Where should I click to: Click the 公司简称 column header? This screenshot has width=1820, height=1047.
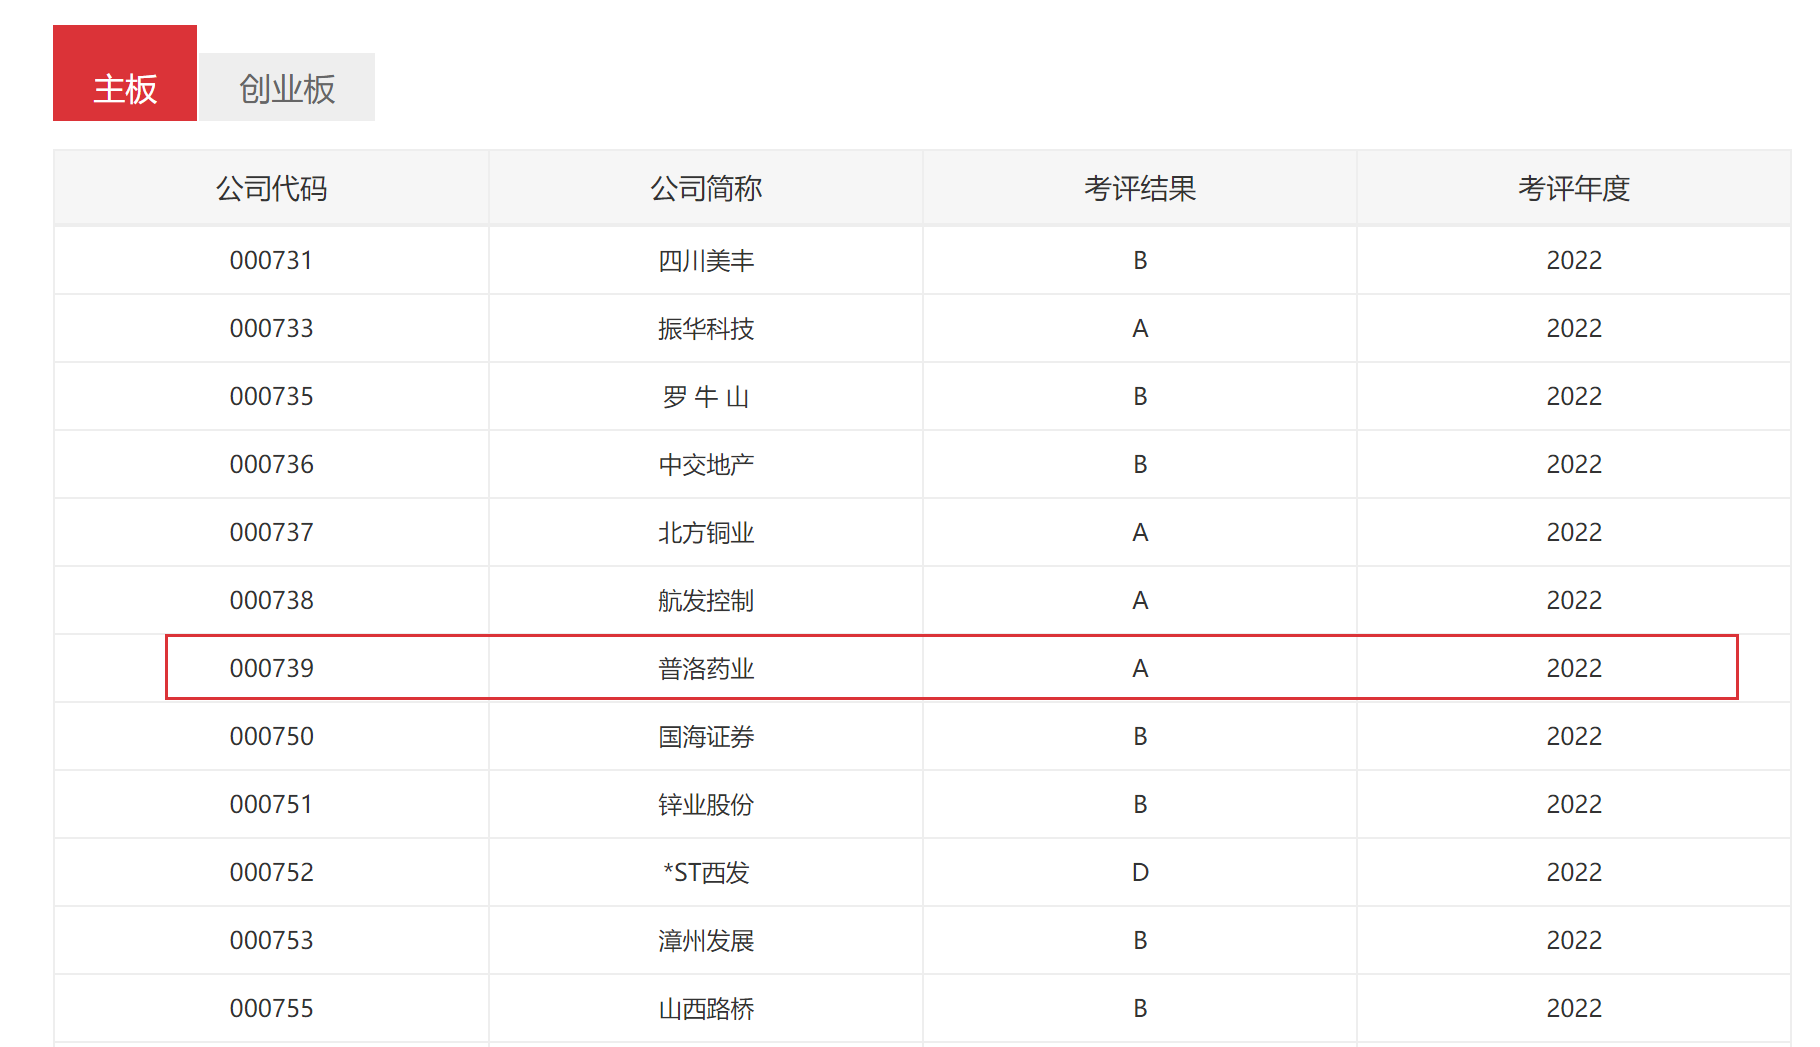click(705, 188)
